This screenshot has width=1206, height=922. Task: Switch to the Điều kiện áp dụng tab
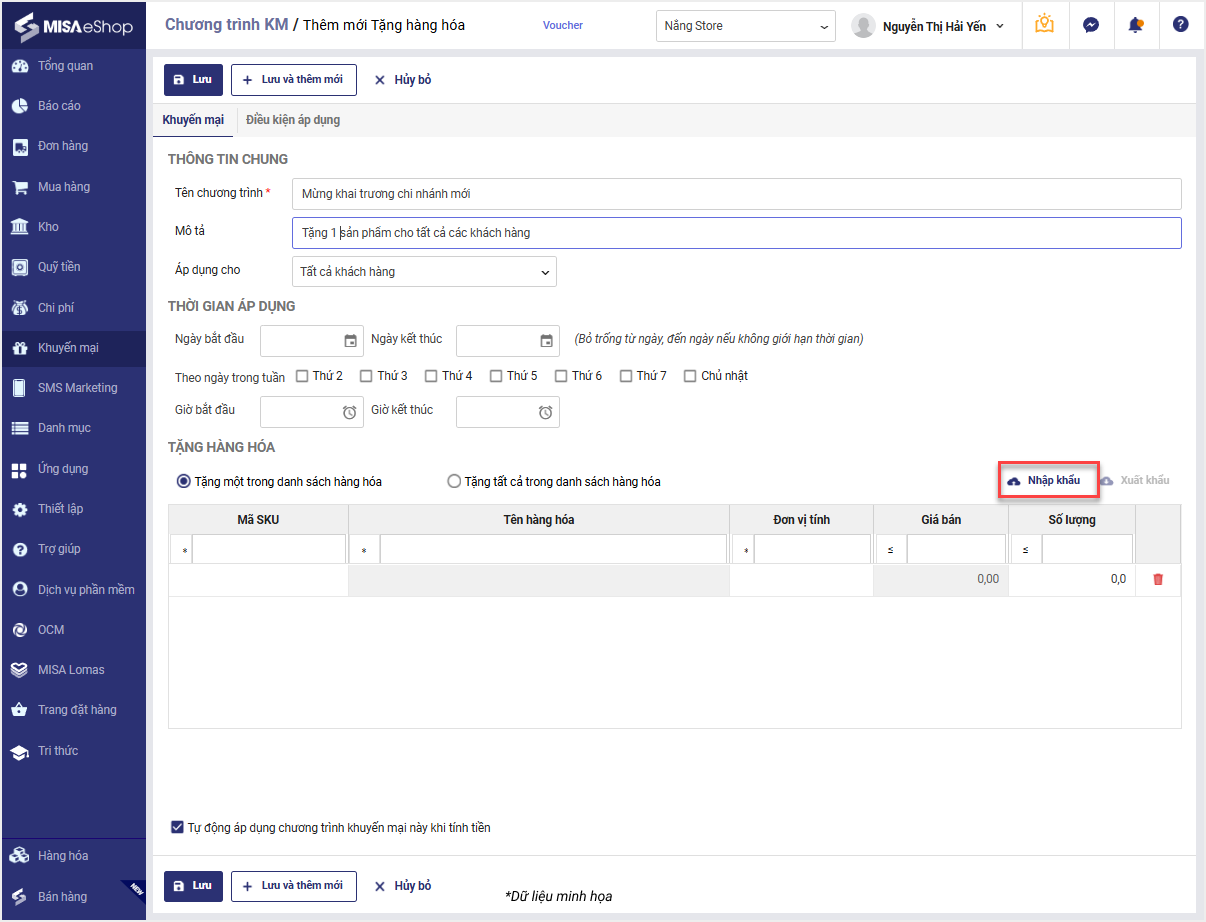(x=293, y=120)
